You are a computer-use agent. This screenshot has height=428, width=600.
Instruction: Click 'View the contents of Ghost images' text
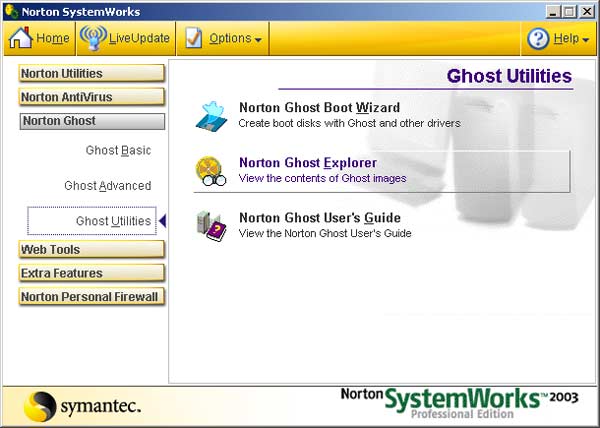point(323,179)
